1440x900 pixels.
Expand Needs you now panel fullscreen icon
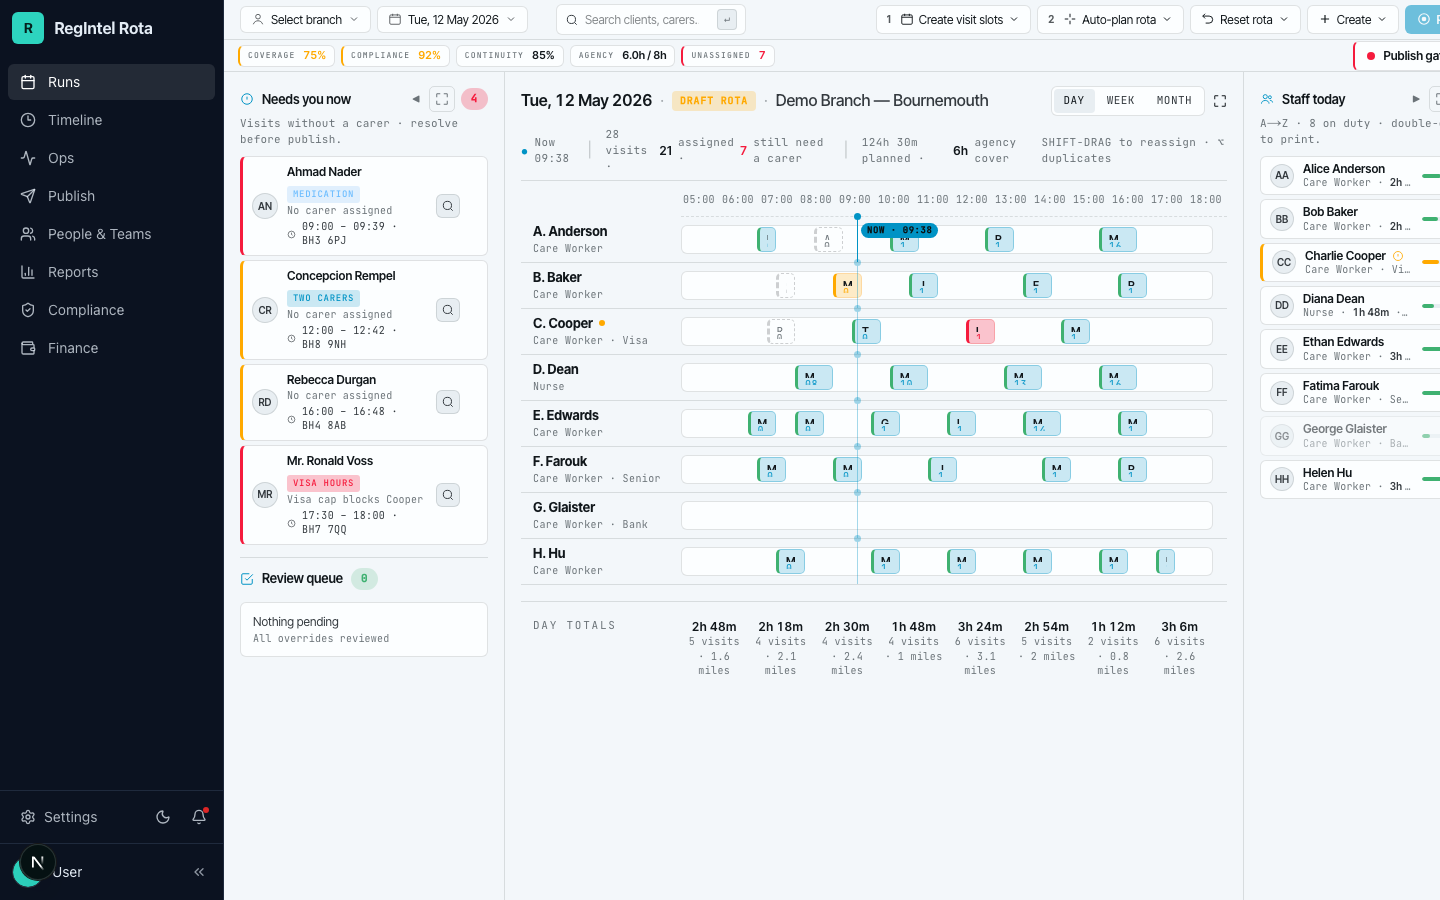click(x=442, y=99)
